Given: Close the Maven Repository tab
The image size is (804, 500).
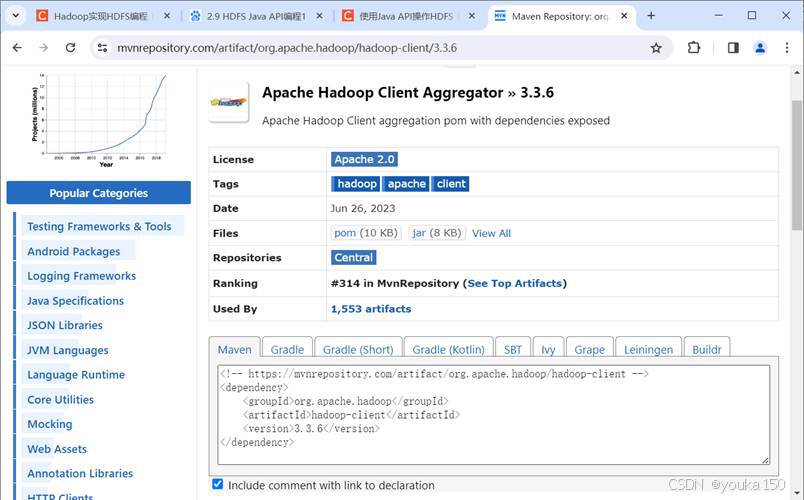Looking at the screenshot, I should coord(624,16).
